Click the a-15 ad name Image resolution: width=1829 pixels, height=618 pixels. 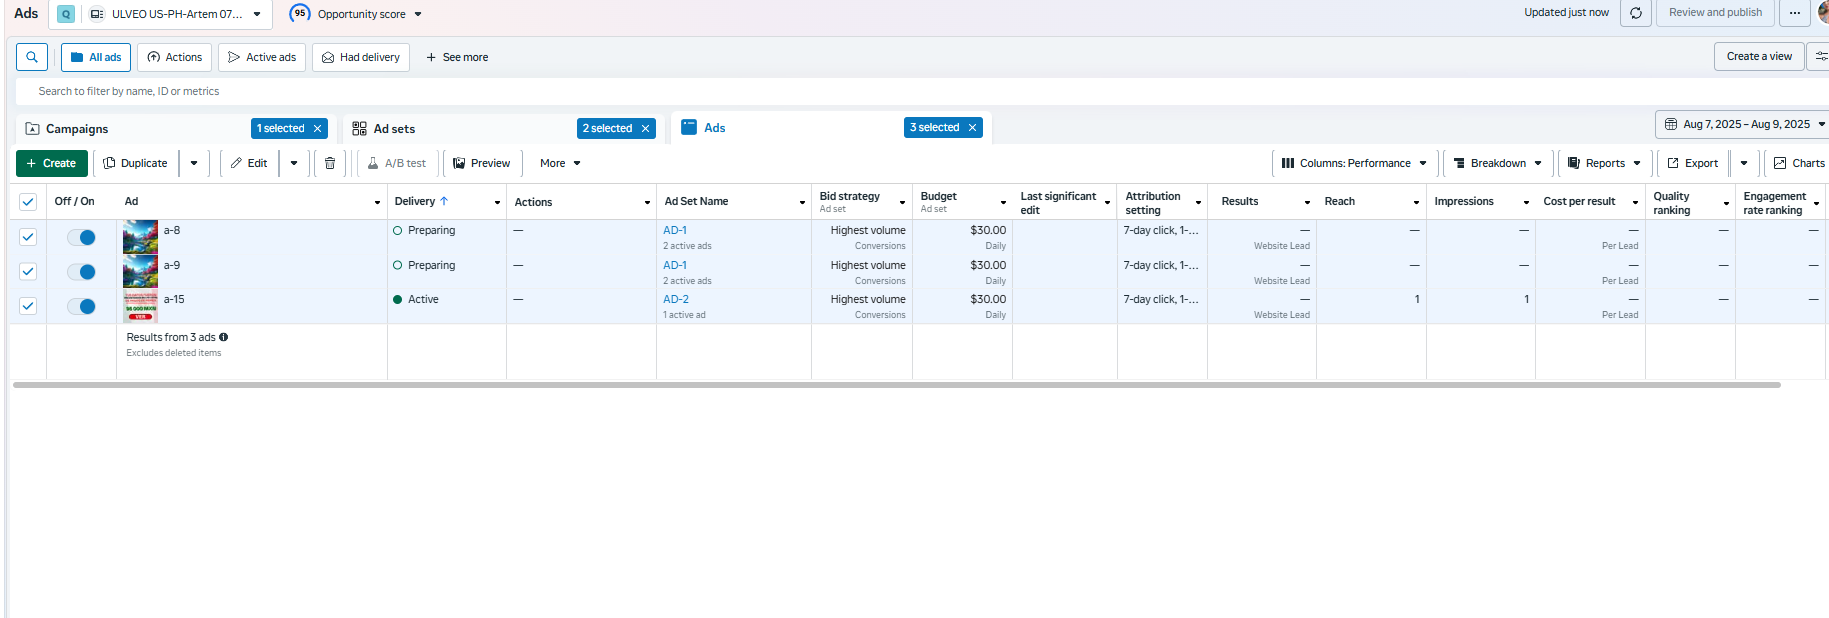pos(174,299)
